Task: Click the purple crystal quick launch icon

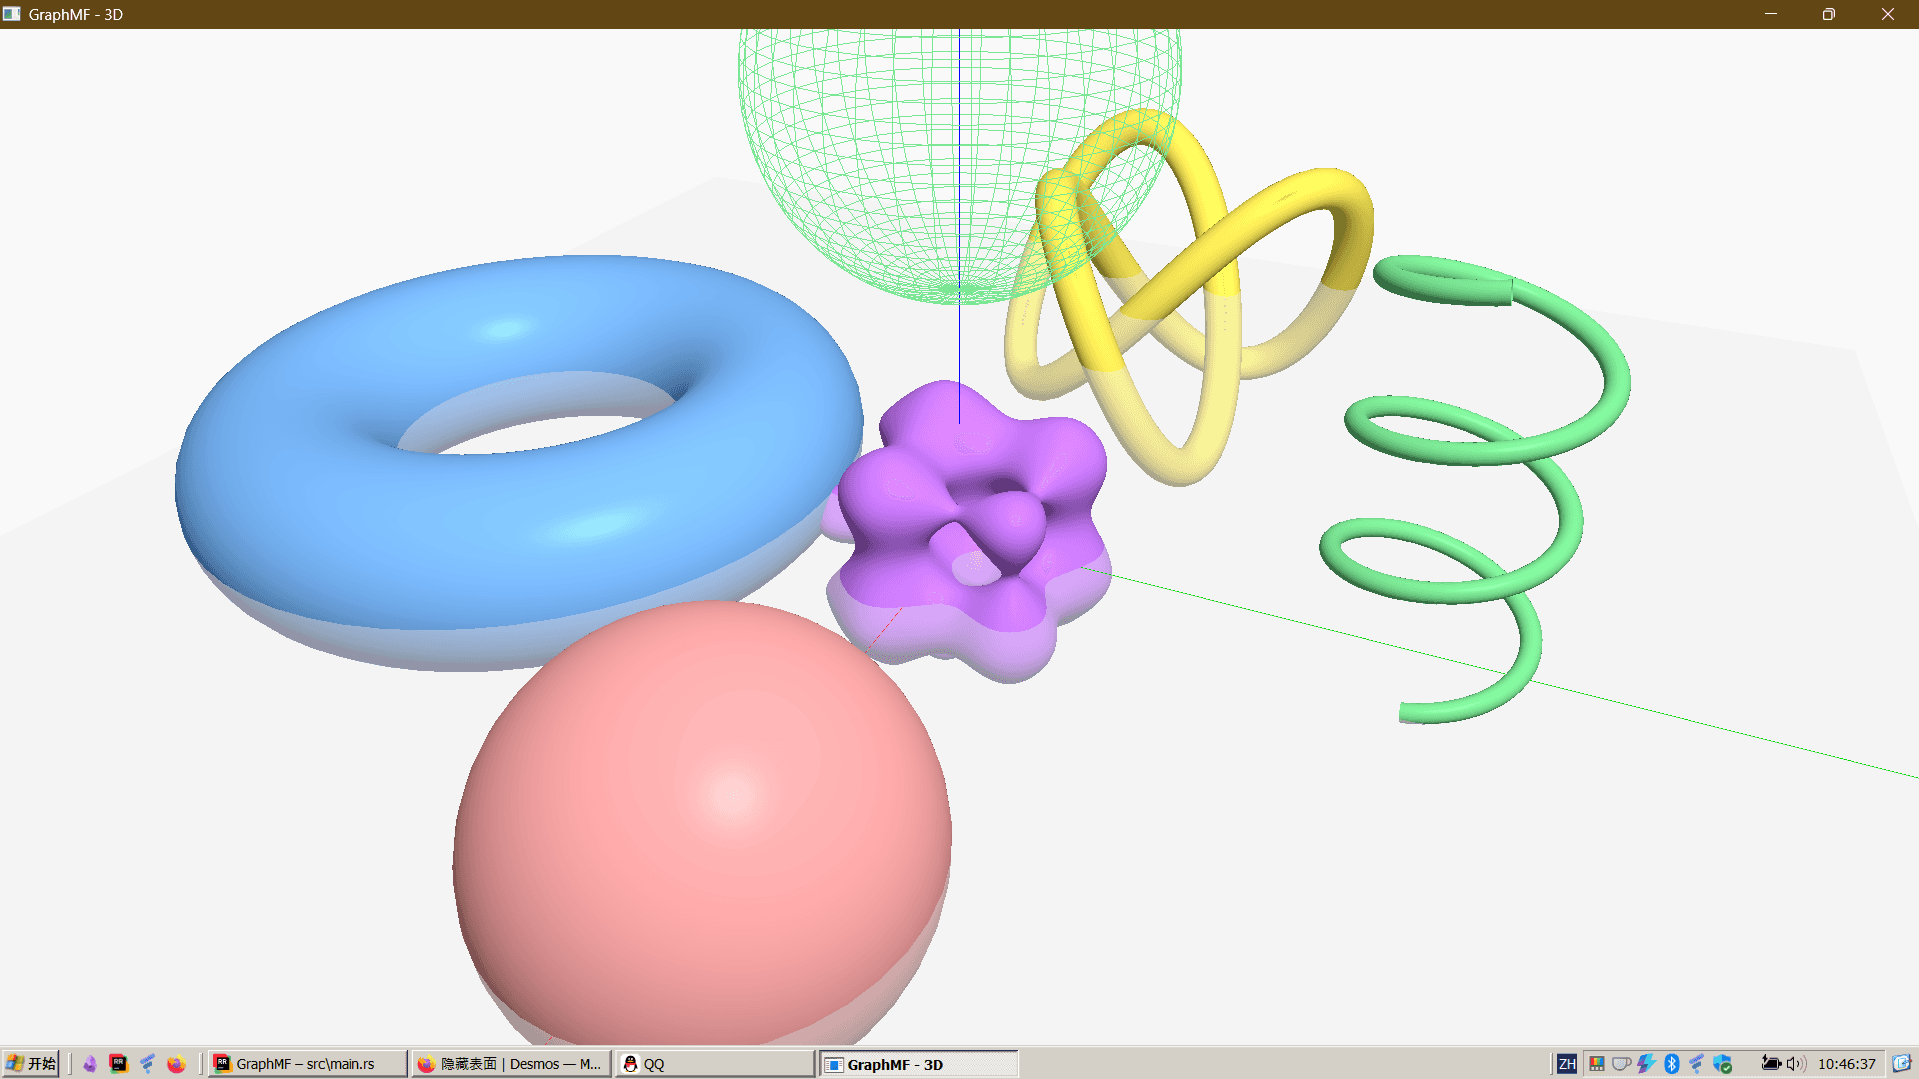Action: click(90, 1063)
